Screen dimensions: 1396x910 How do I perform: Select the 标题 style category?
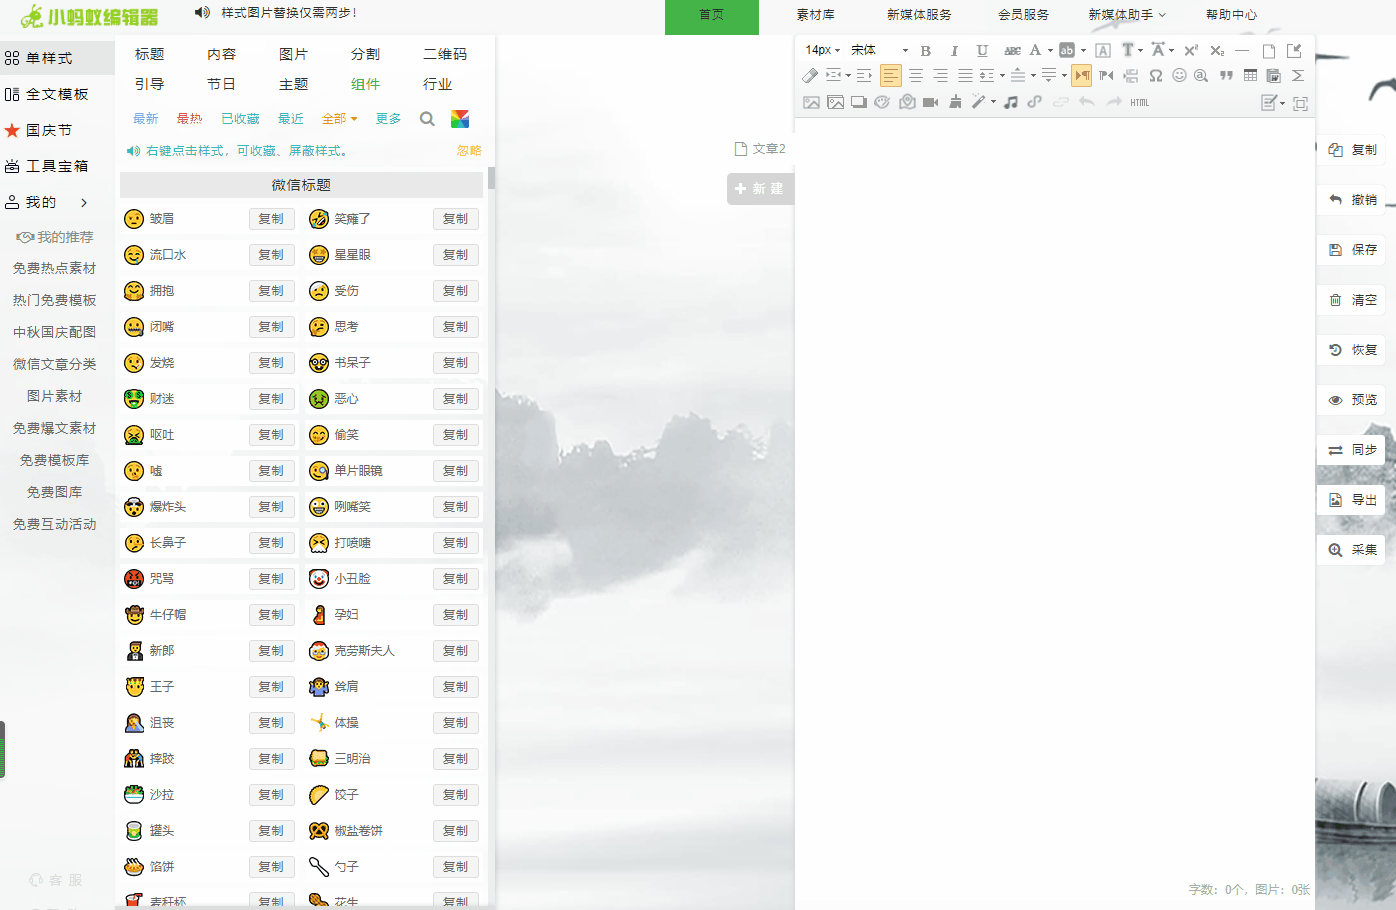(x=149, y=54)
